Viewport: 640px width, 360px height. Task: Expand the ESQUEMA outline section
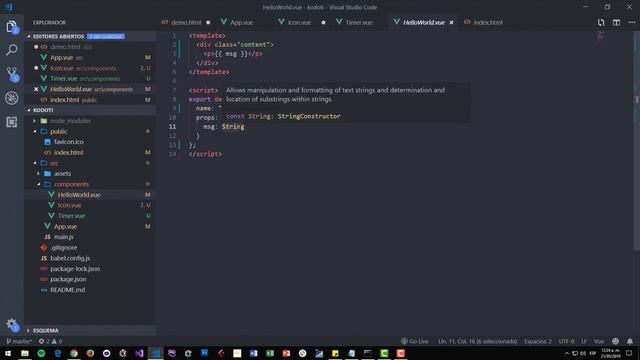pos(45,330)
